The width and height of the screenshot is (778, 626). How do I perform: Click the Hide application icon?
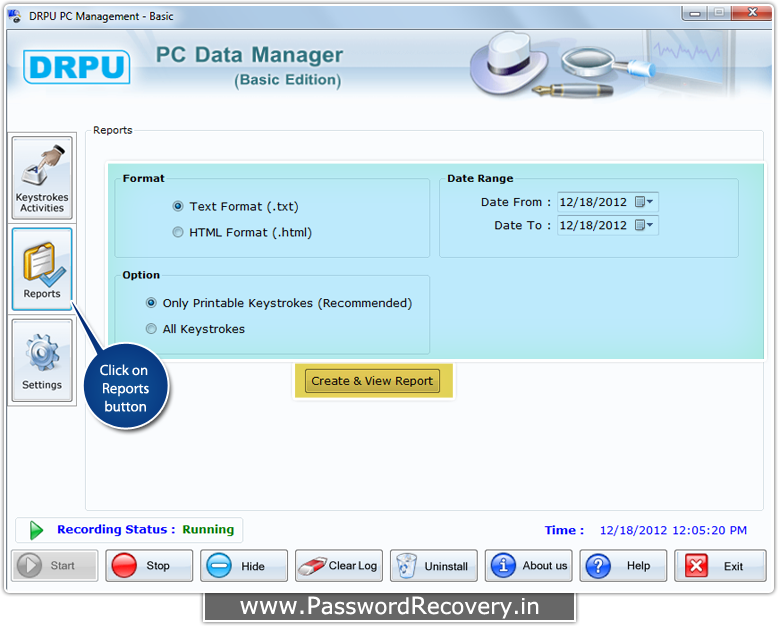click(x=219, y=566)
